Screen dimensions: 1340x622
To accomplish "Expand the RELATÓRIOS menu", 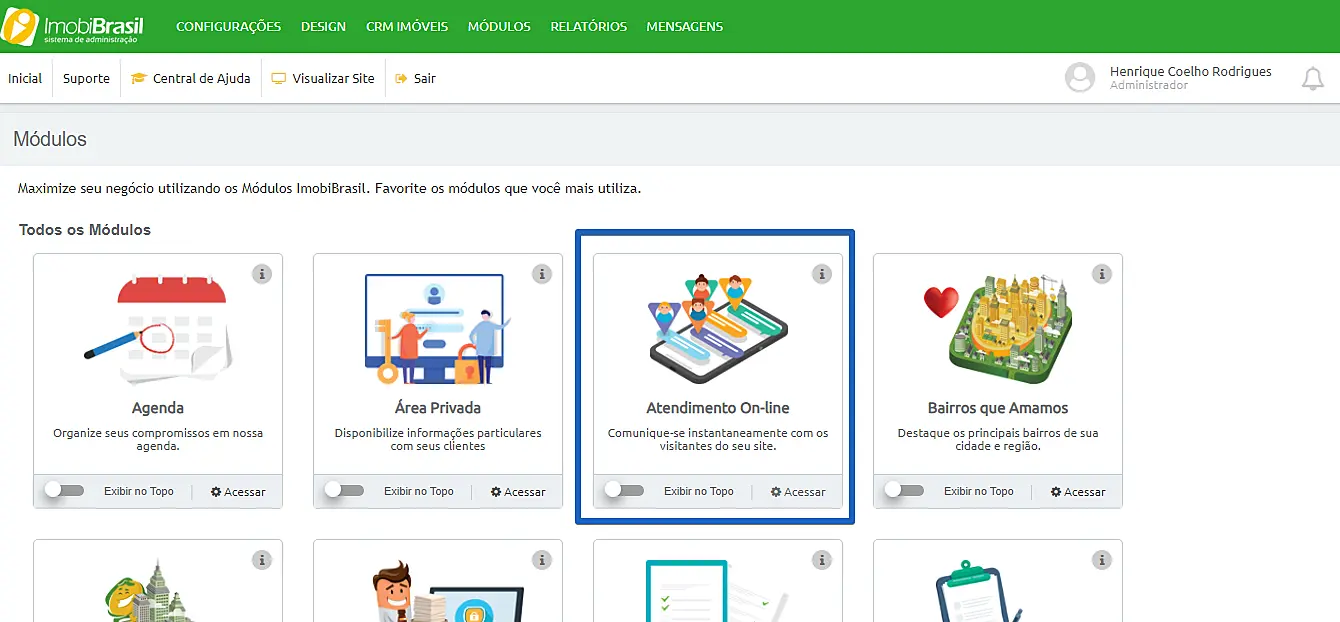I will coord(588,27).
